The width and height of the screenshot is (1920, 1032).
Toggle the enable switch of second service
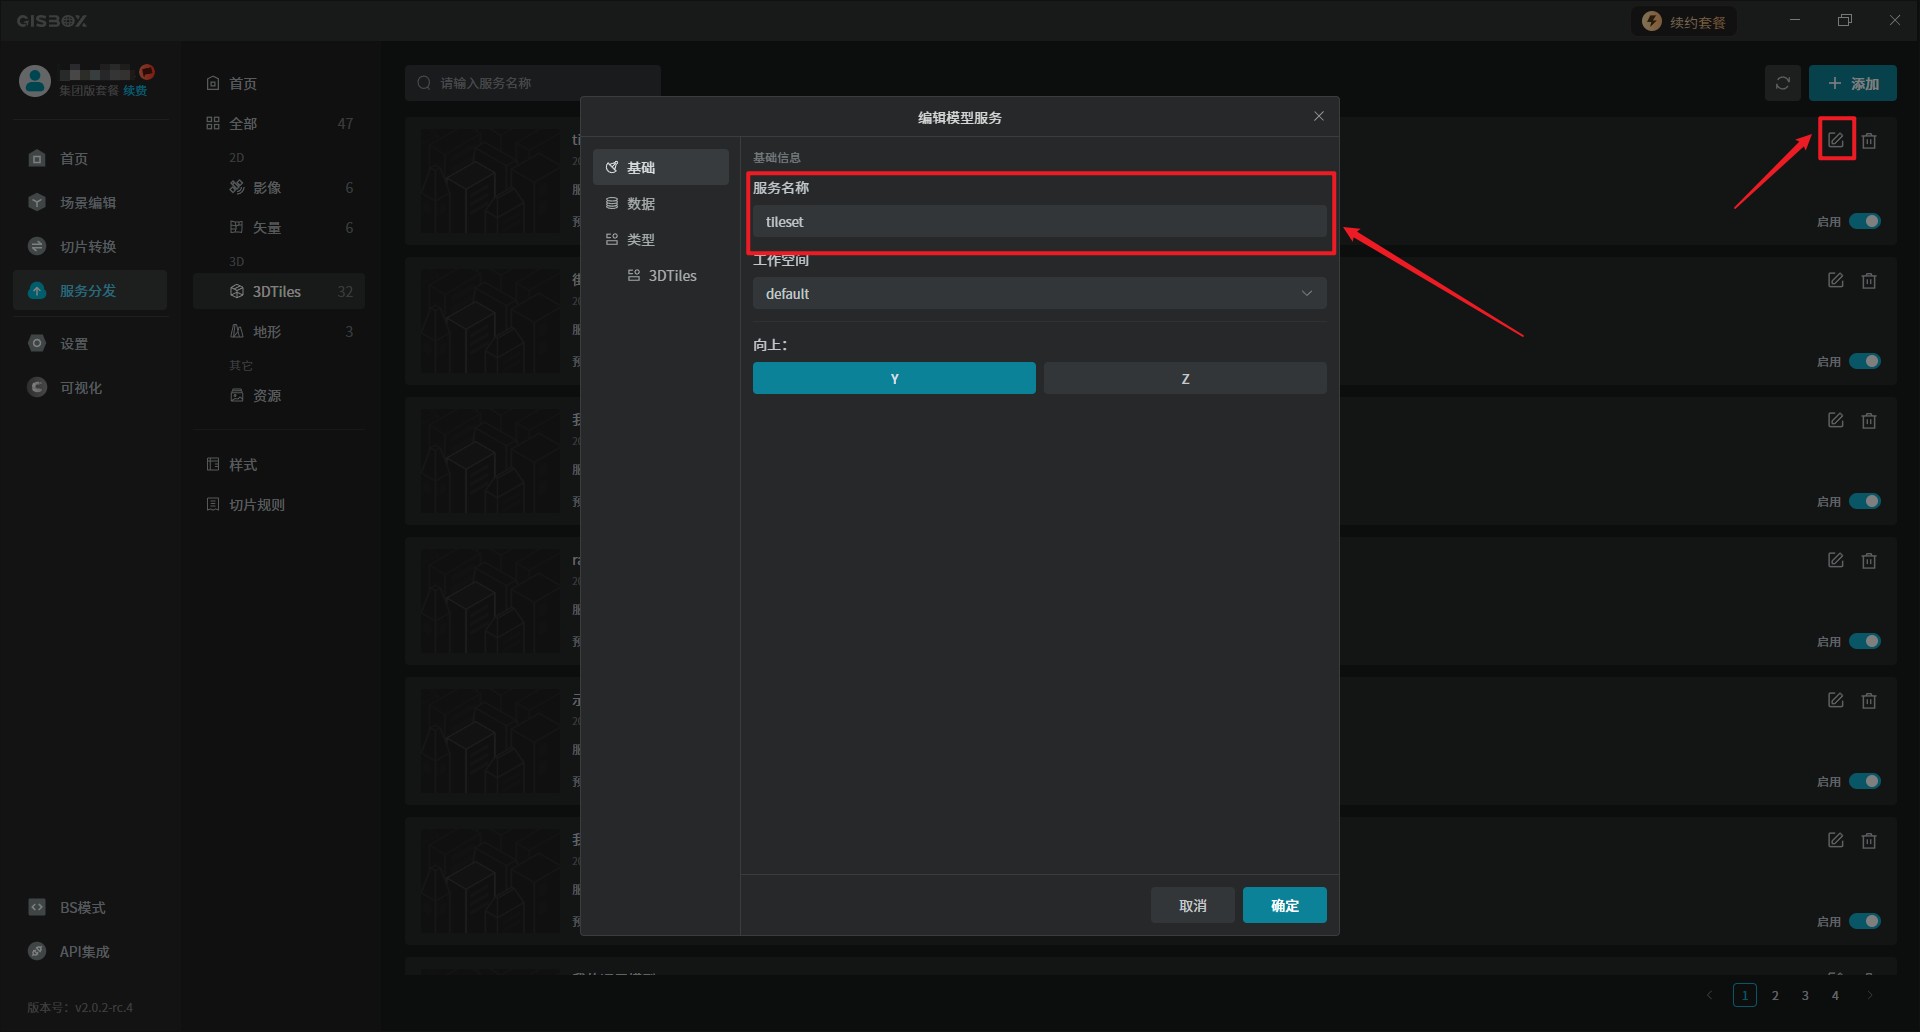click(1864, 361)
